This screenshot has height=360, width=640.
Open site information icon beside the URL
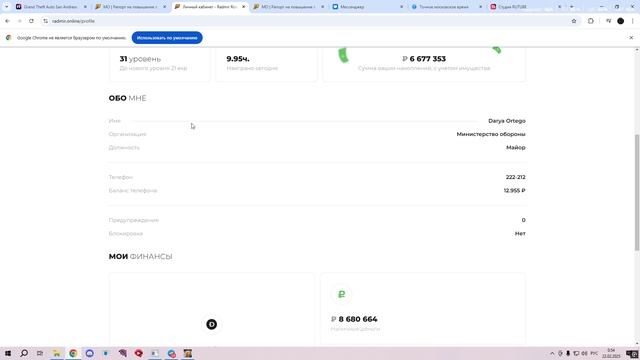click(x=45, y=21)
